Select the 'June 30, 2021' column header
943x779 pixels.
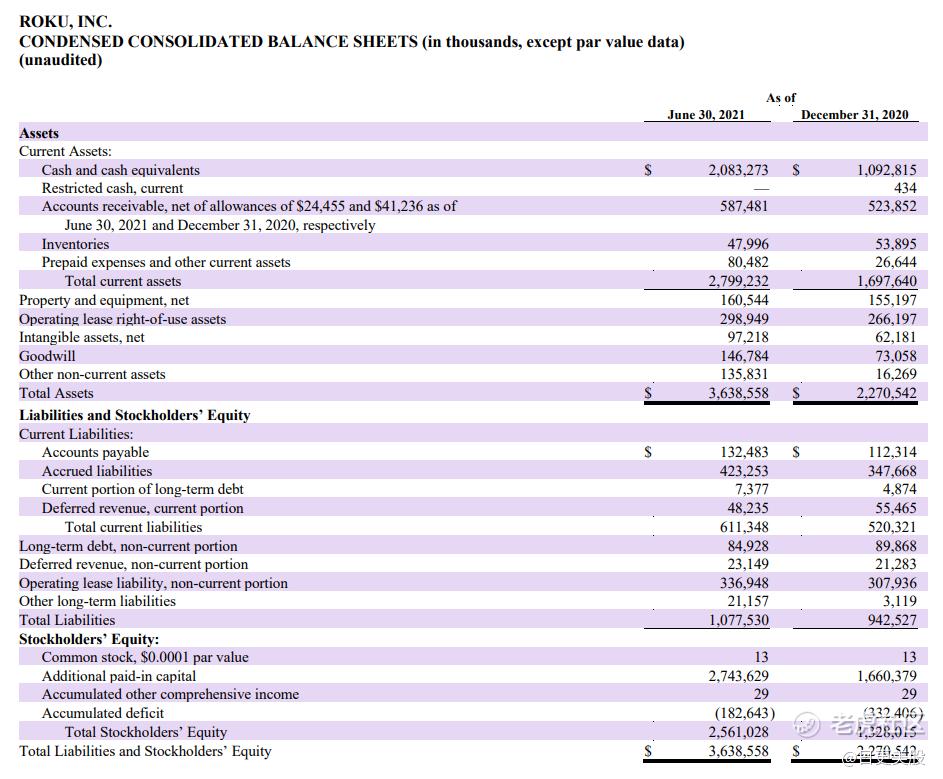coord(706,114)
